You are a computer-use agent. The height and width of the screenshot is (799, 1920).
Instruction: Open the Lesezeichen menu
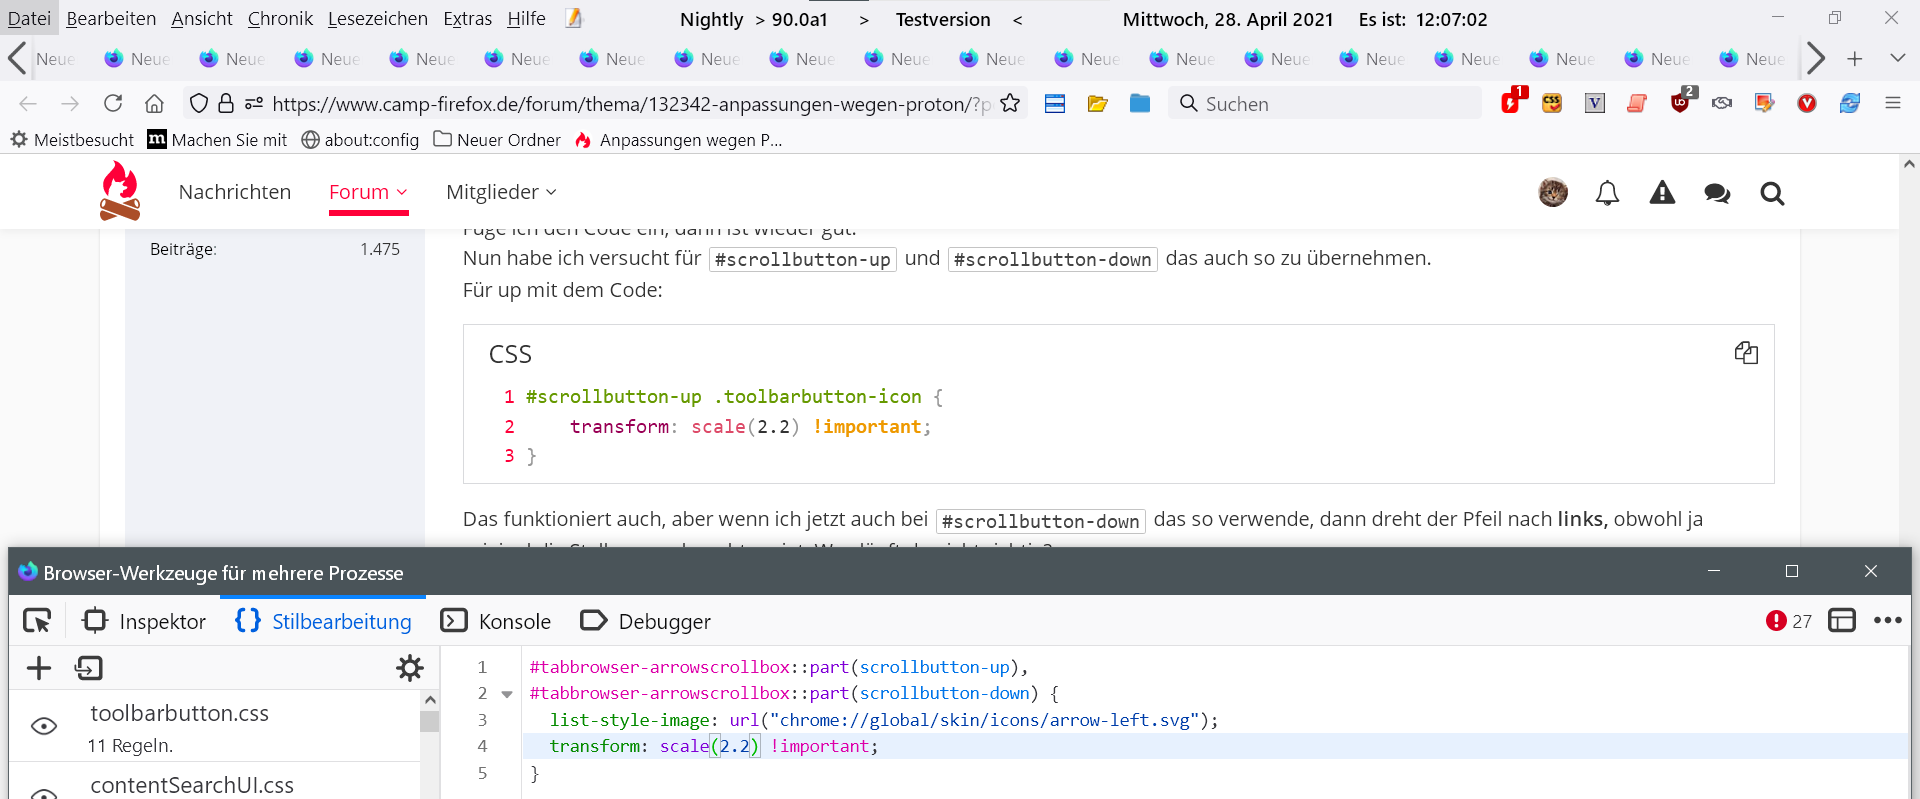click(377, 19)
